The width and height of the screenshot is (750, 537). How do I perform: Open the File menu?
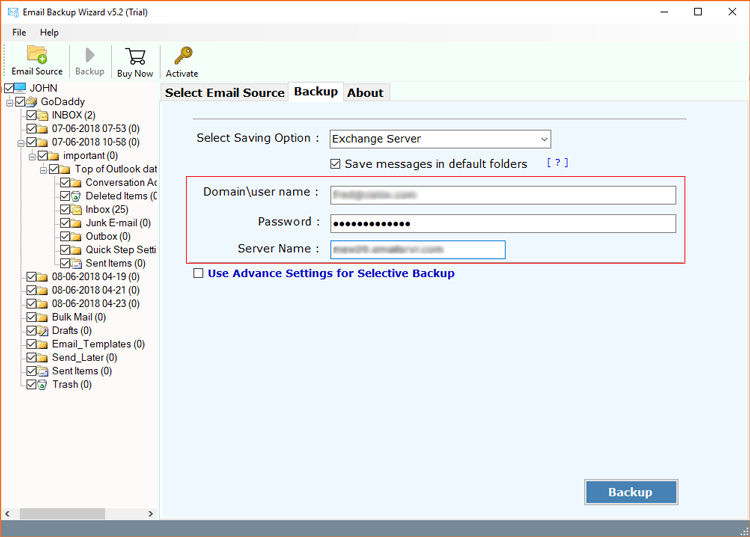point(19,33)
